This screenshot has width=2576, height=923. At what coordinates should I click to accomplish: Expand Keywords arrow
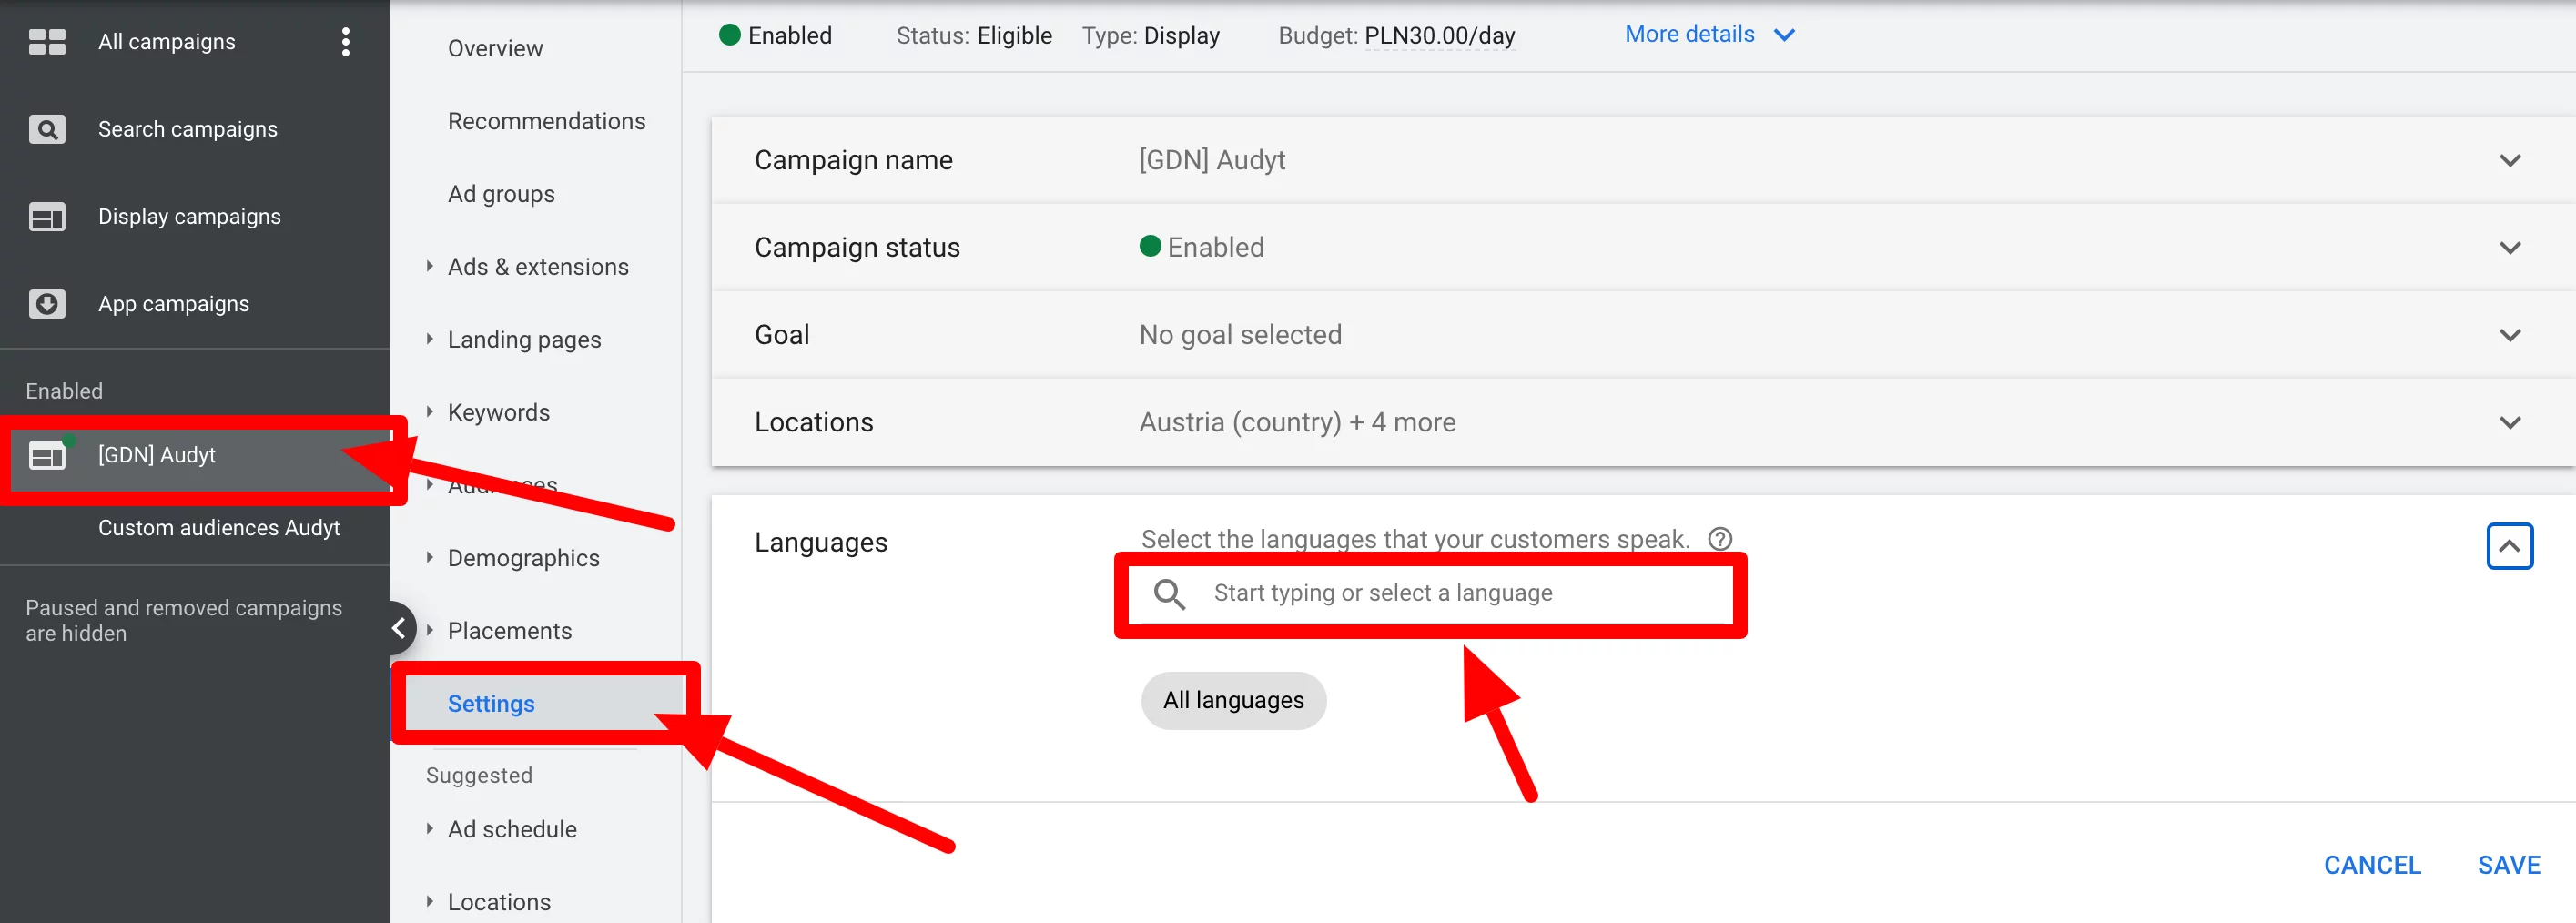click(x=430, y=412)
